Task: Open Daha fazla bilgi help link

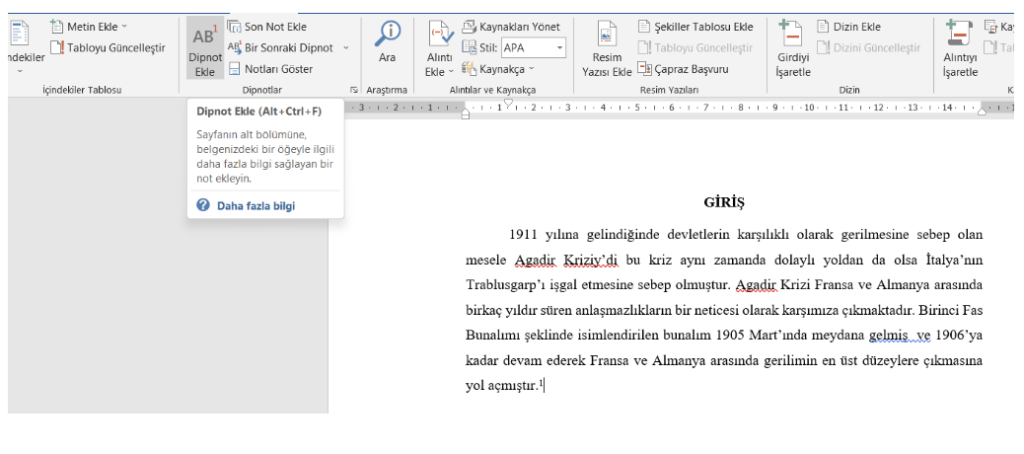Action: [x=256, y=205]
